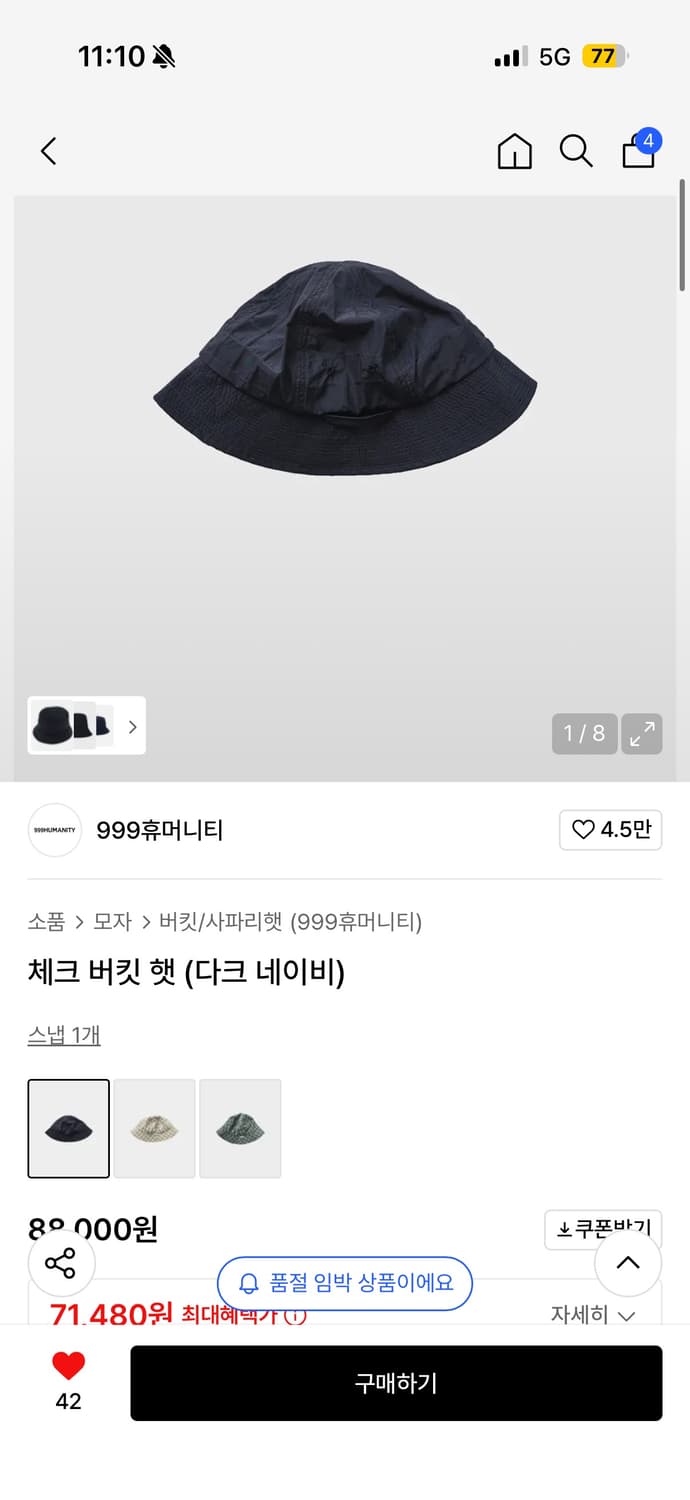Screen dimensions: 690x1500
Task: Expand the product image to fullscreen
Action: pos(642,734)
